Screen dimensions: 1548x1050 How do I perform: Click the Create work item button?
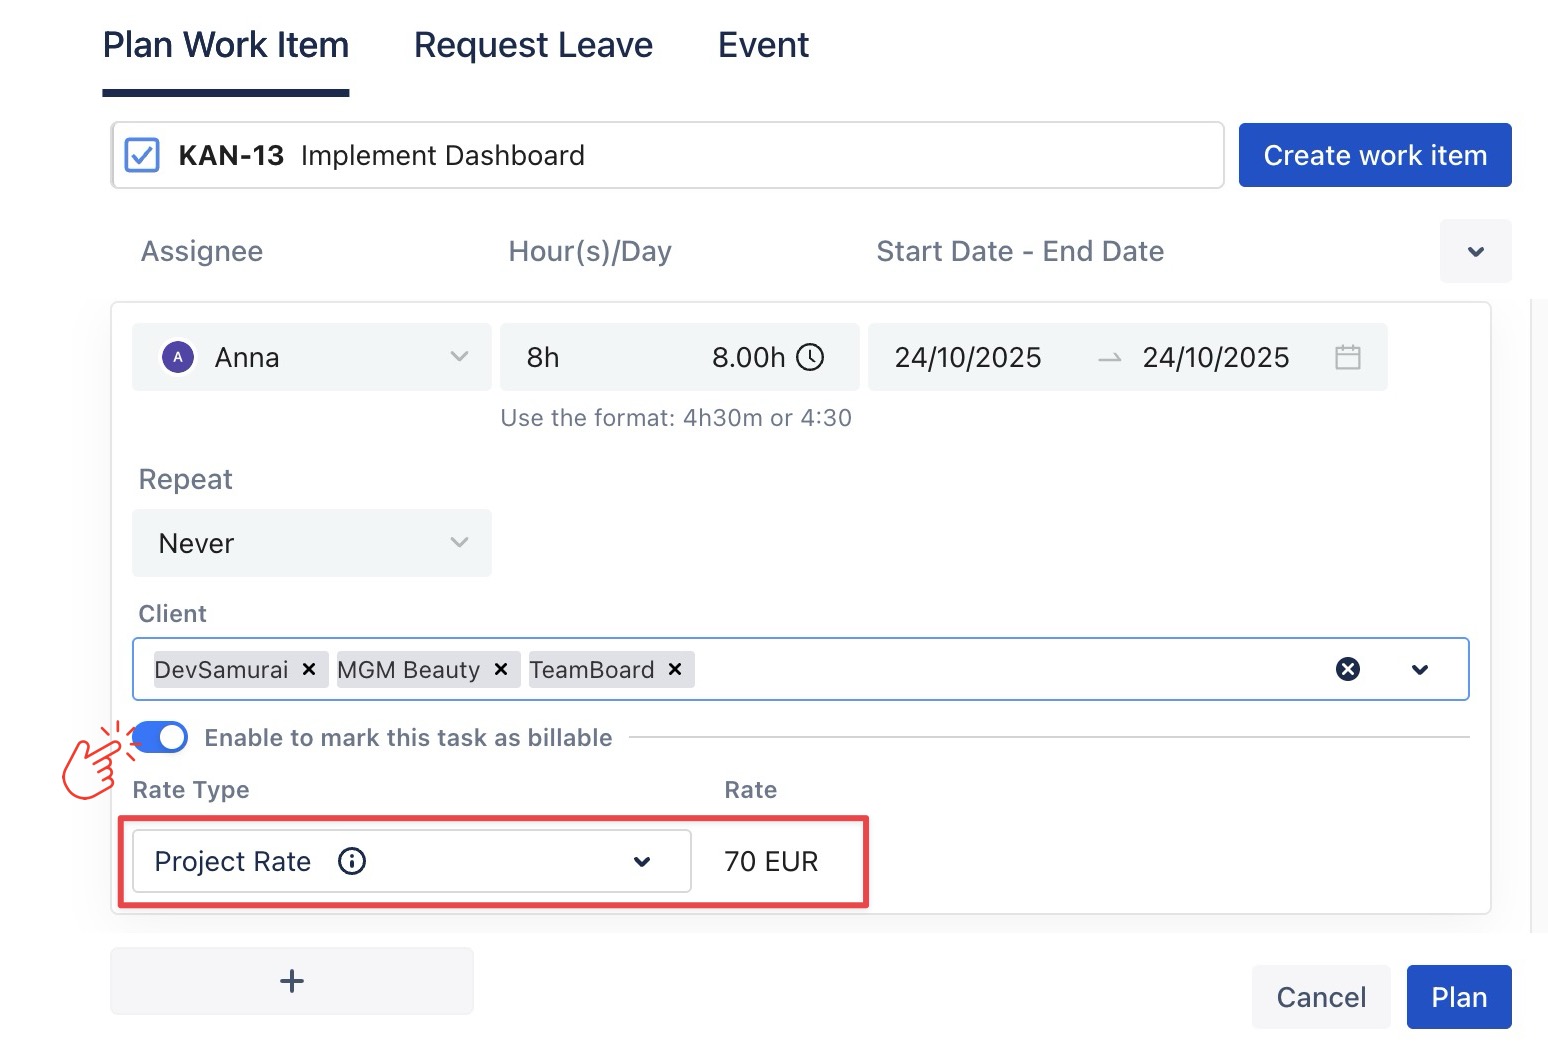1374,155
